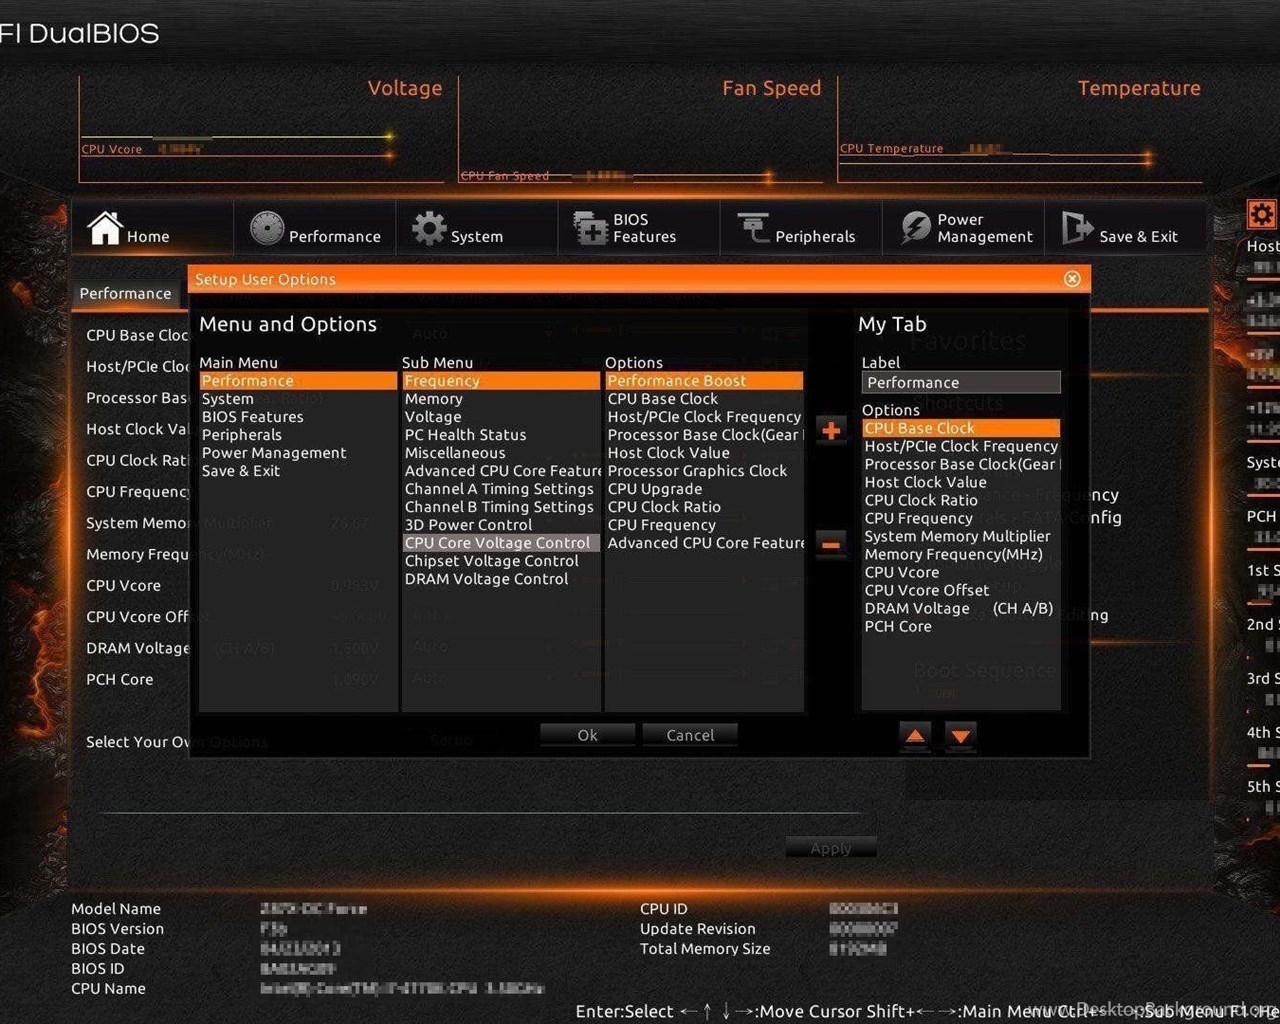Viewport: 1280px width, 1024px height.
Task: Move selected option up with arrow
Action: [915, 737]
